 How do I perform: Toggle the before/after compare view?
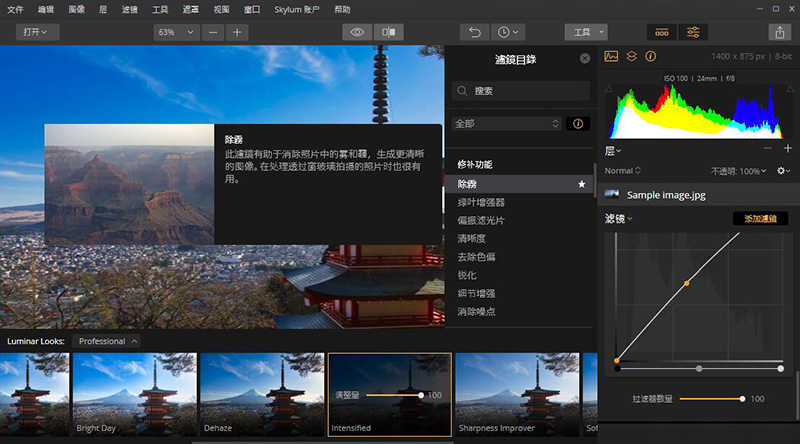388,32
